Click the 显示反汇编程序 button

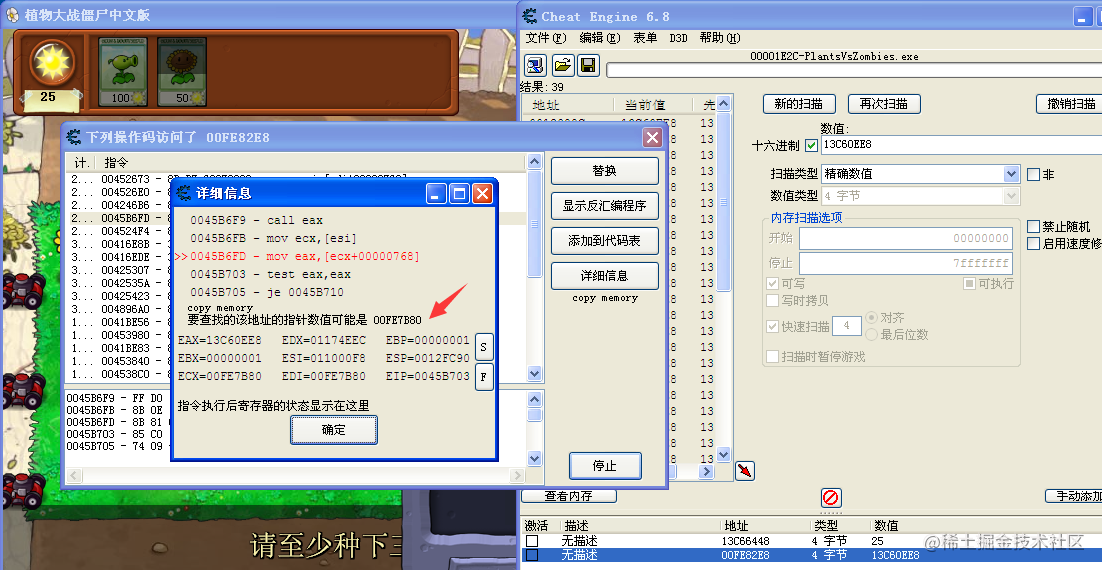tap(604, 206)
